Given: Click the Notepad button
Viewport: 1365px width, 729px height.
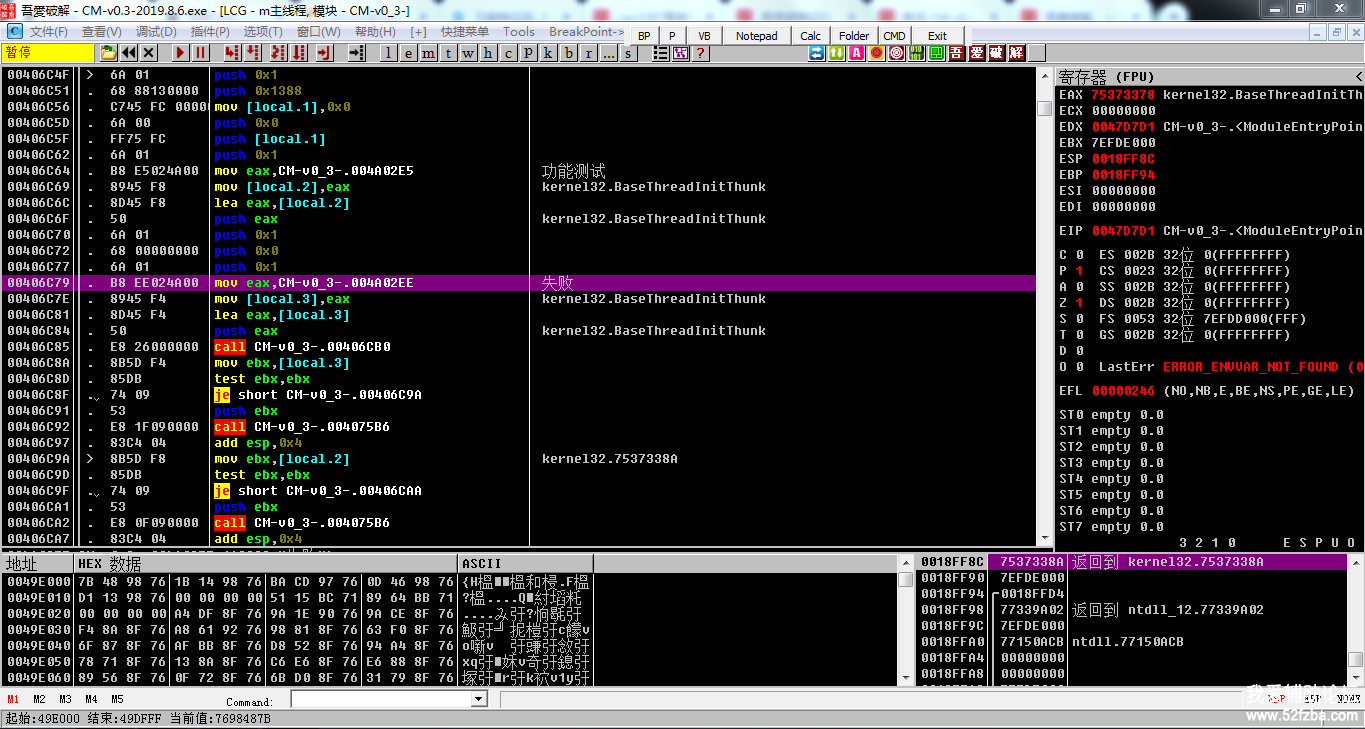Looking at the screenshot, I should pyautogui.click(x=756, y=36).
